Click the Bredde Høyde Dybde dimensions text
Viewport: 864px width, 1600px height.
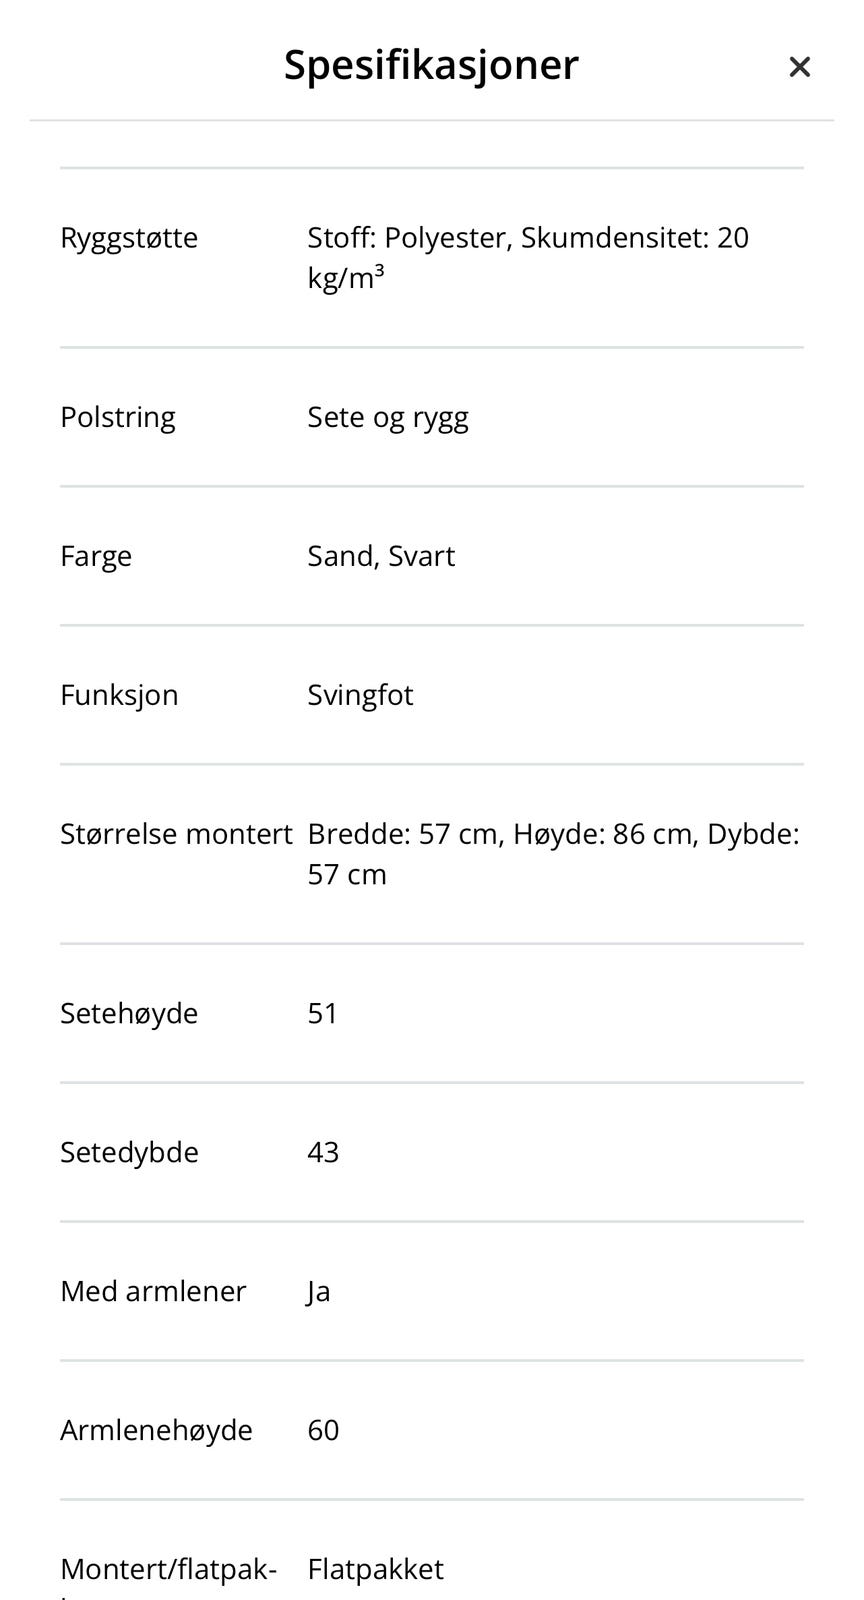553,854
